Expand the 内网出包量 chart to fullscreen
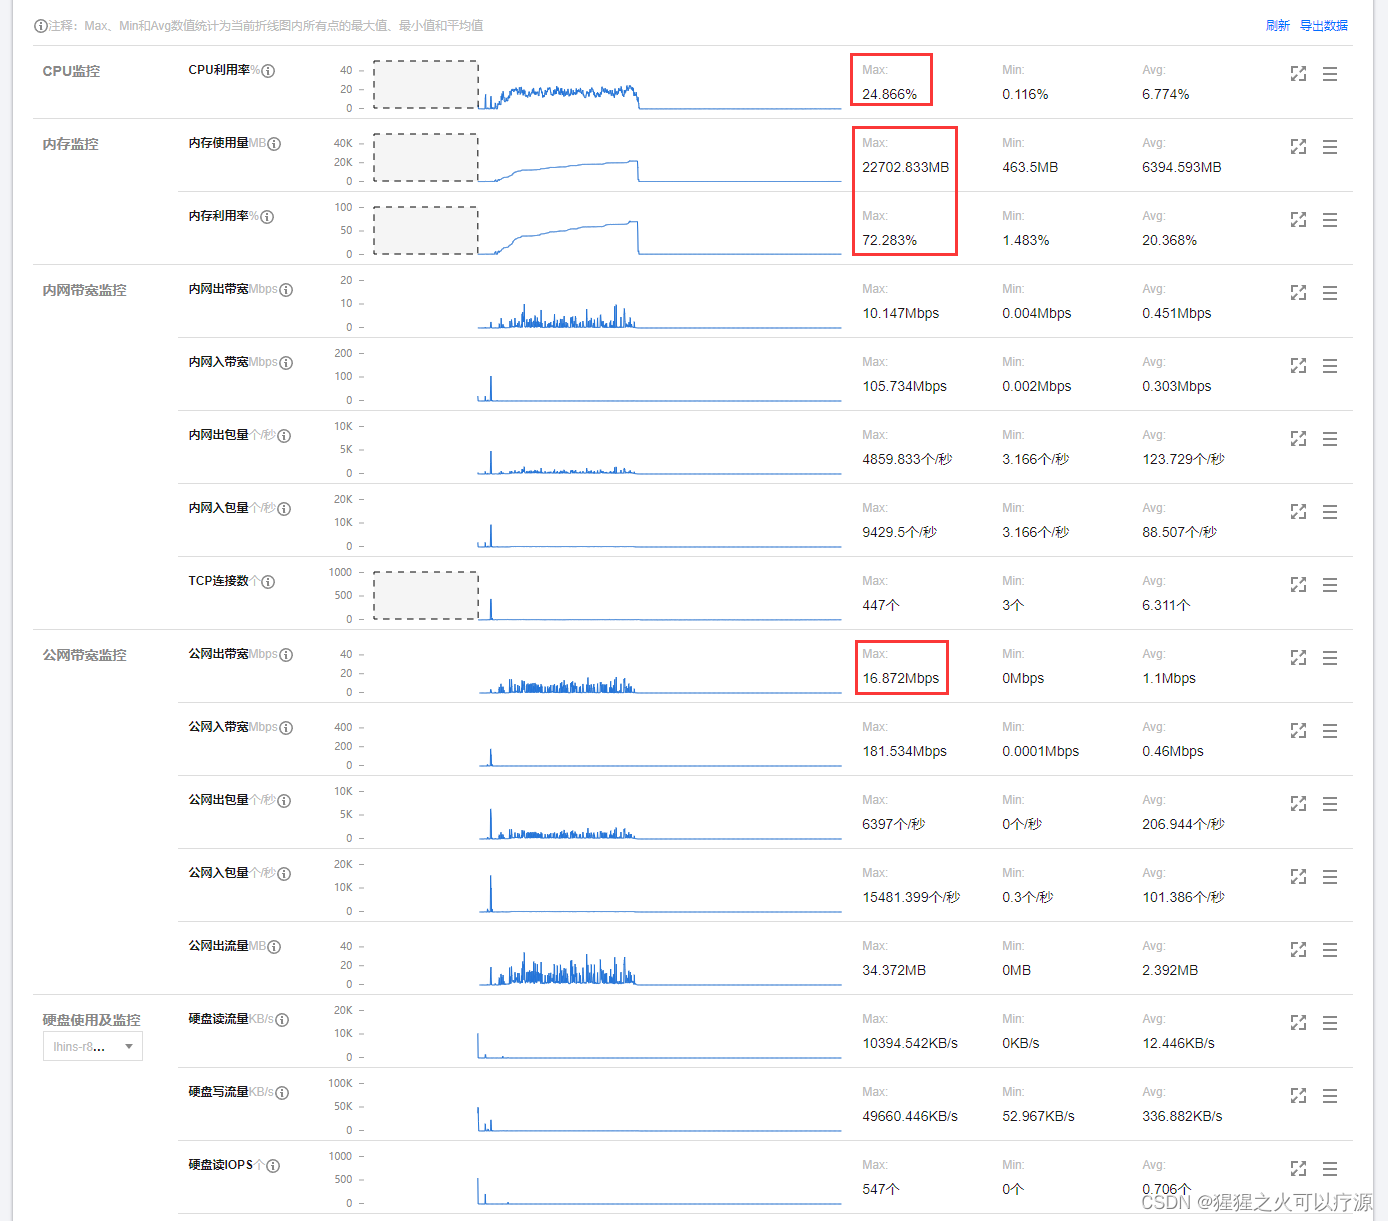 (1298, 439)
